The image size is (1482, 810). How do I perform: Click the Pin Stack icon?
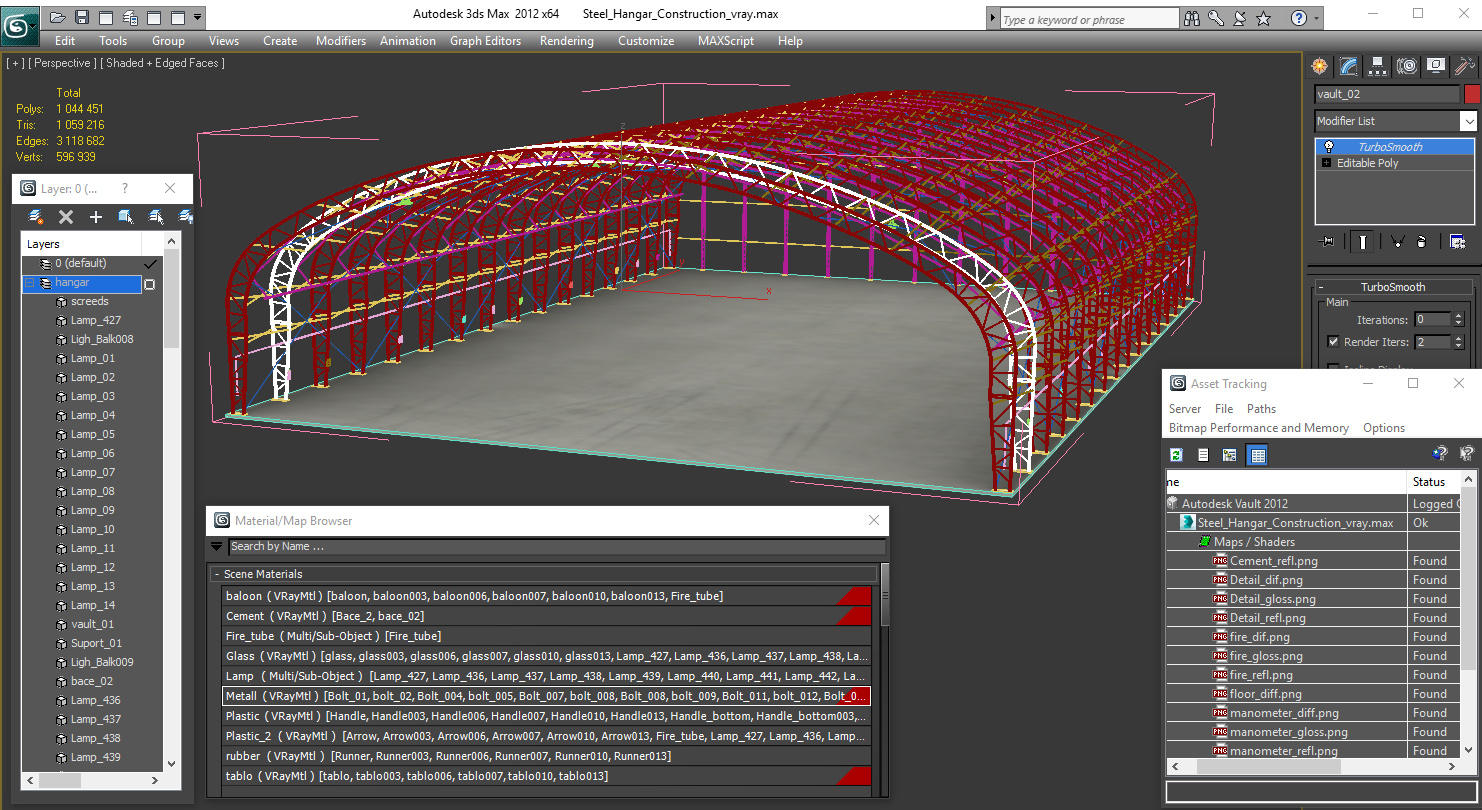(1328, 241)
